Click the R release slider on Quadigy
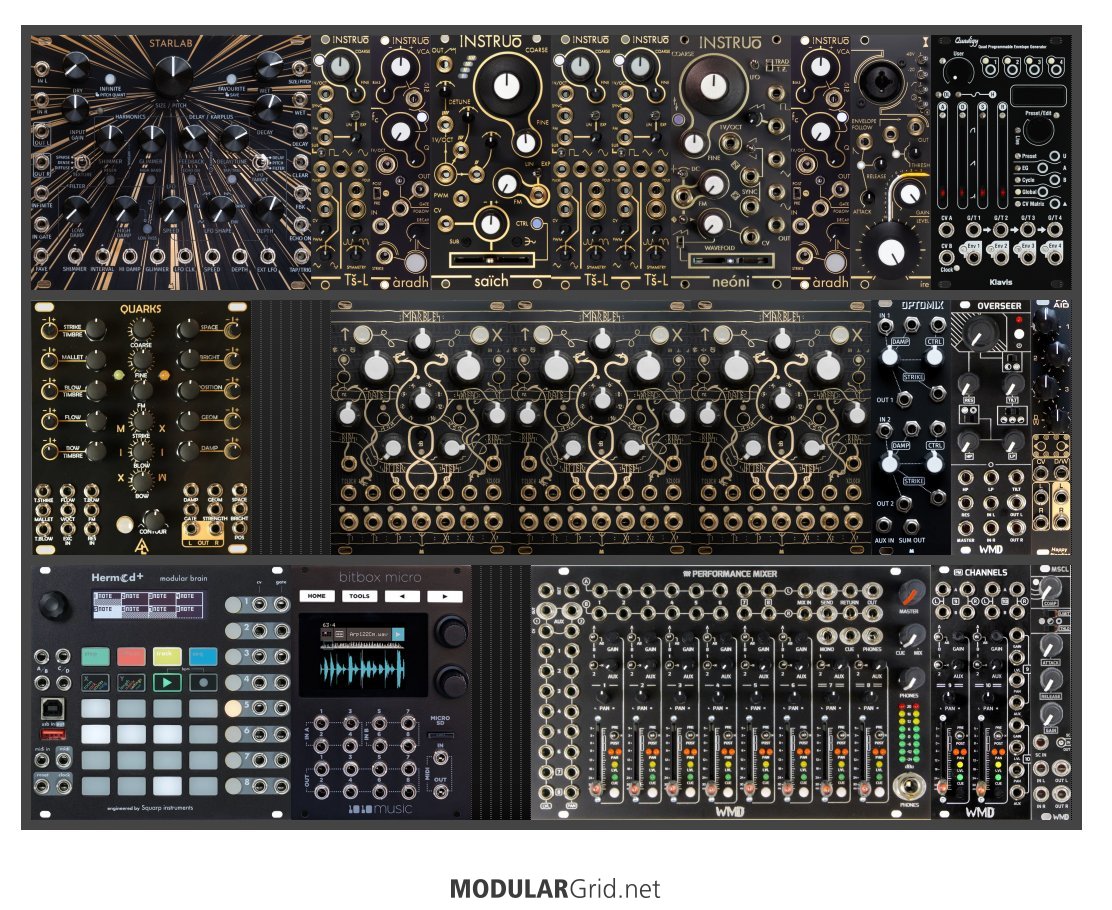 tap(1002, 156)
